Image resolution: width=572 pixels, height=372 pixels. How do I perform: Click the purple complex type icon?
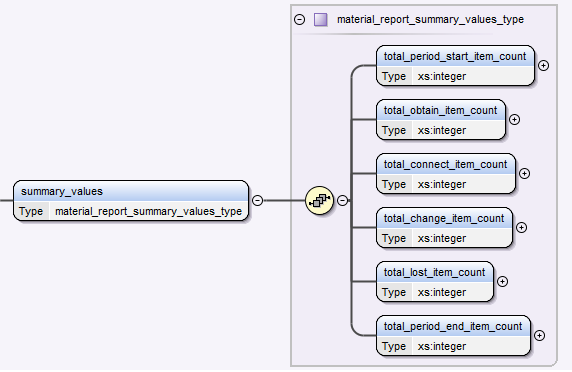point(321,19)
